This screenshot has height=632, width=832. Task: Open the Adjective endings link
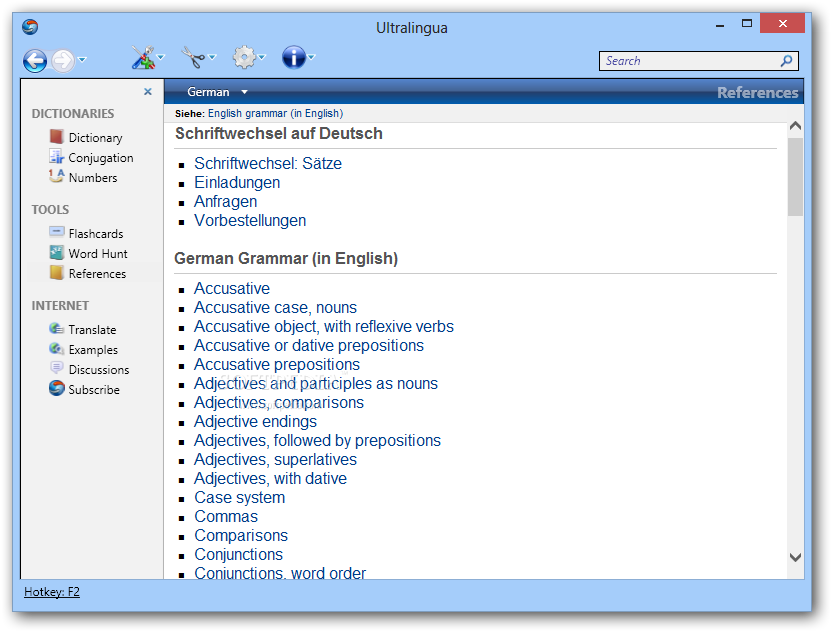pos(255,421)
